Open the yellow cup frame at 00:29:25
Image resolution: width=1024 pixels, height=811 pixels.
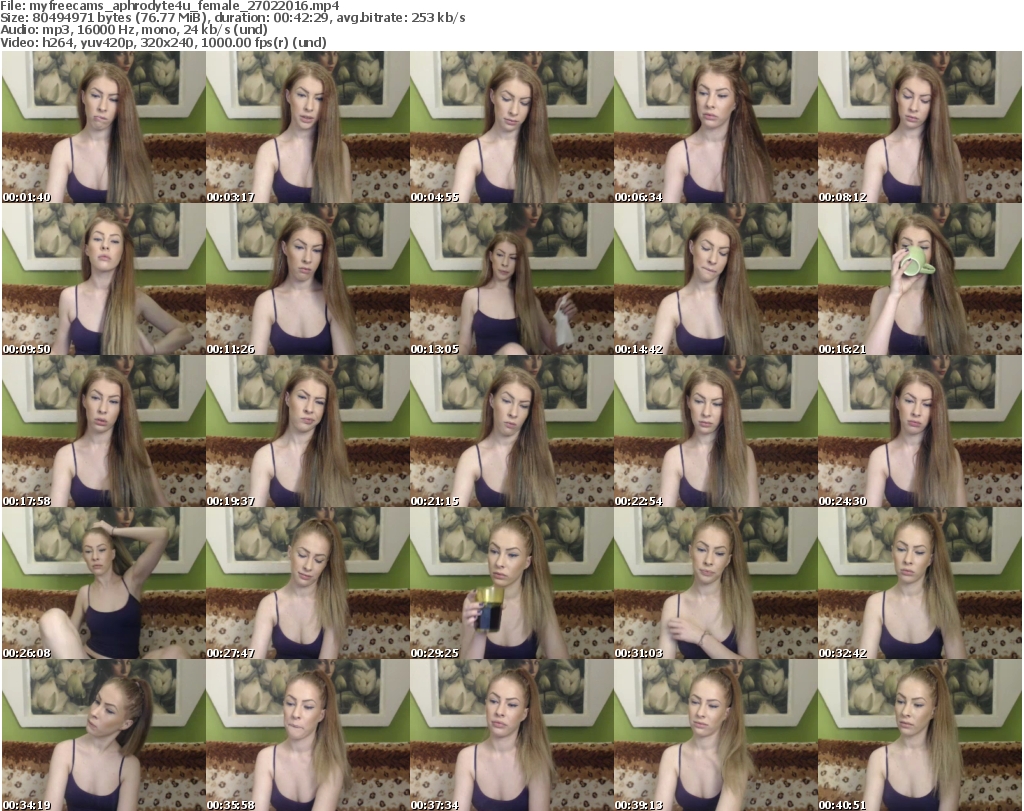510,583
